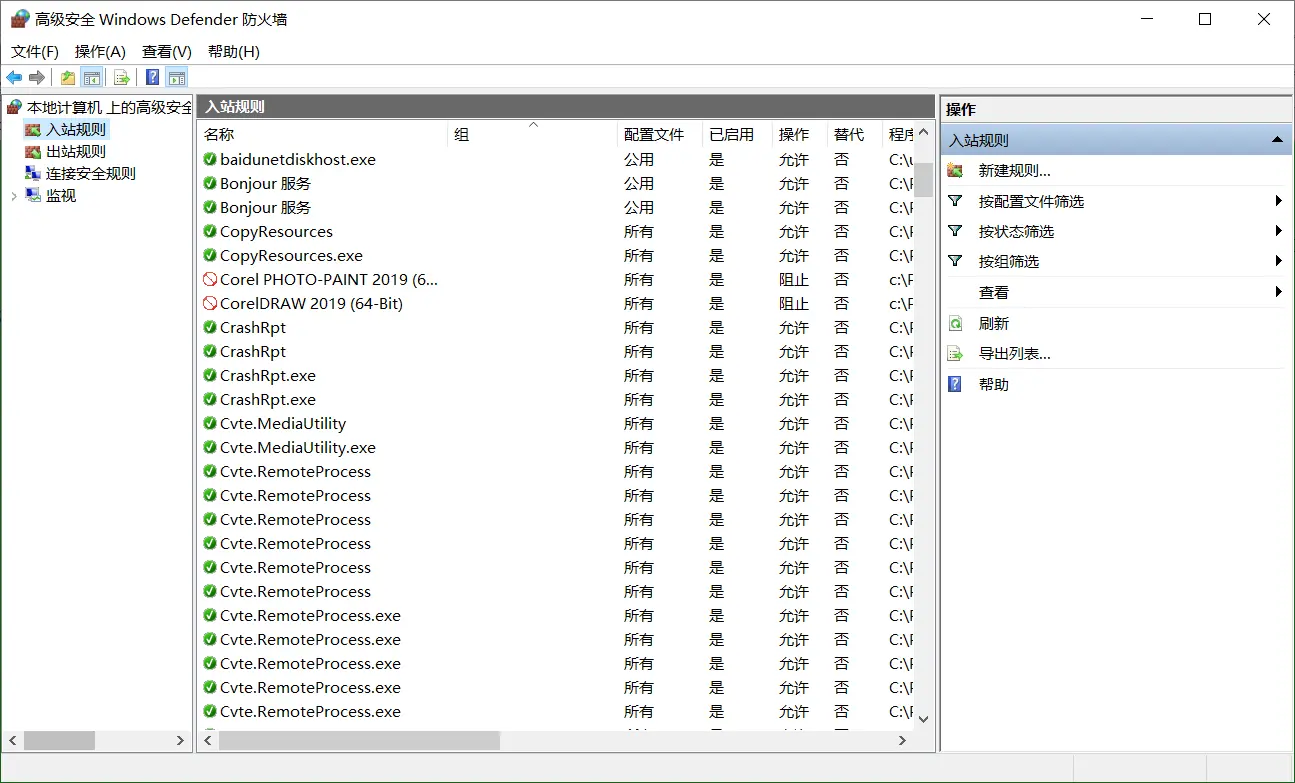Sort by the 已启用 column header

(x=738, y=135)
